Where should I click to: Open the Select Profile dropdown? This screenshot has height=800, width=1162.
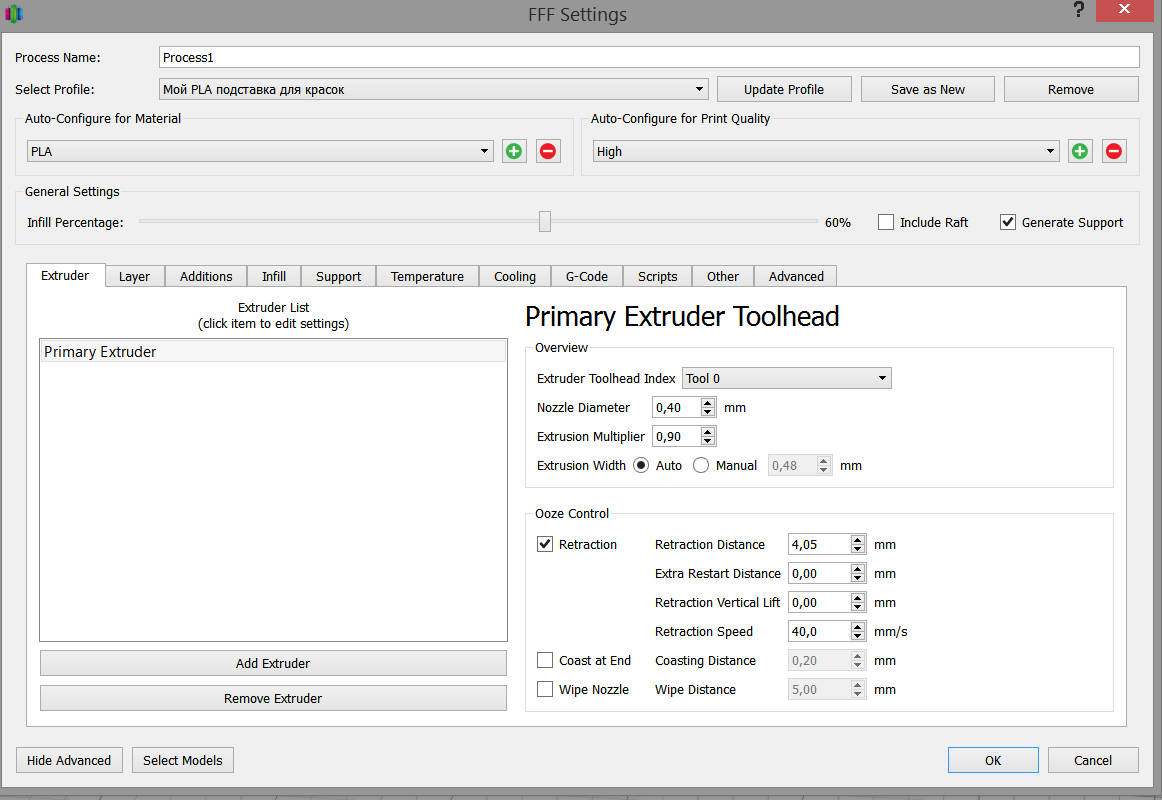pos(433,90)
